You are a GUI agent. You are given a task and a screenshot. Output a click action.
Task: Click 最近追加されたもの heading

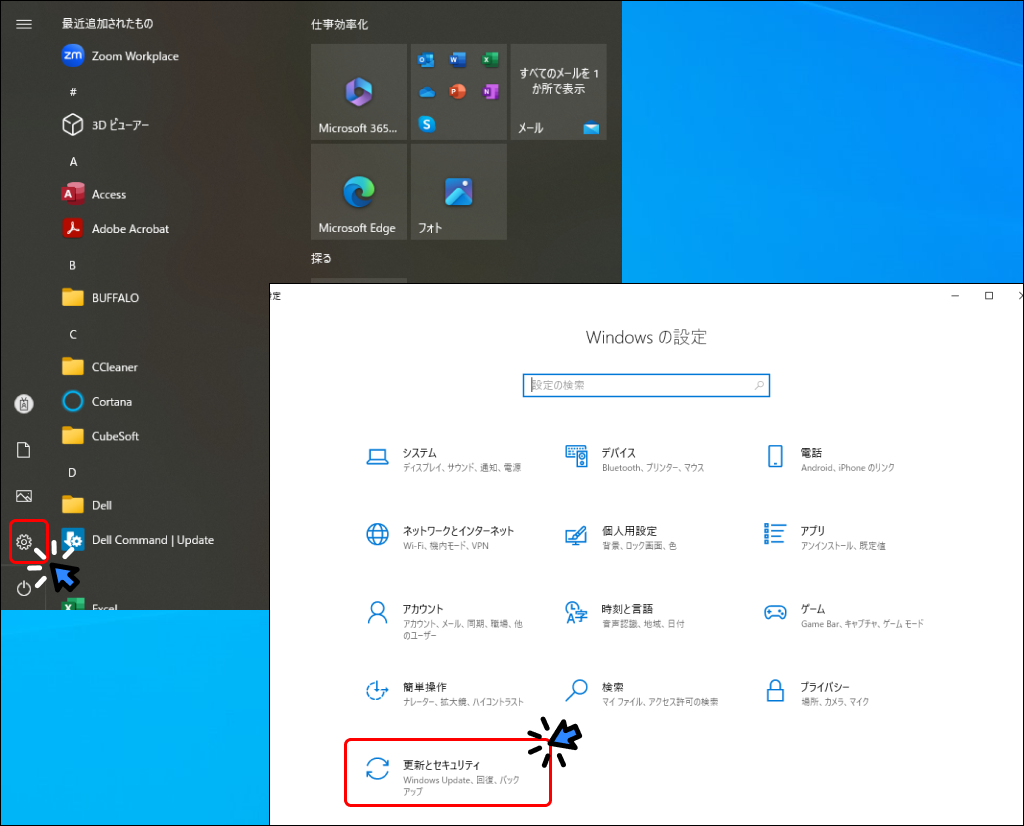click(x=108, y=24)
